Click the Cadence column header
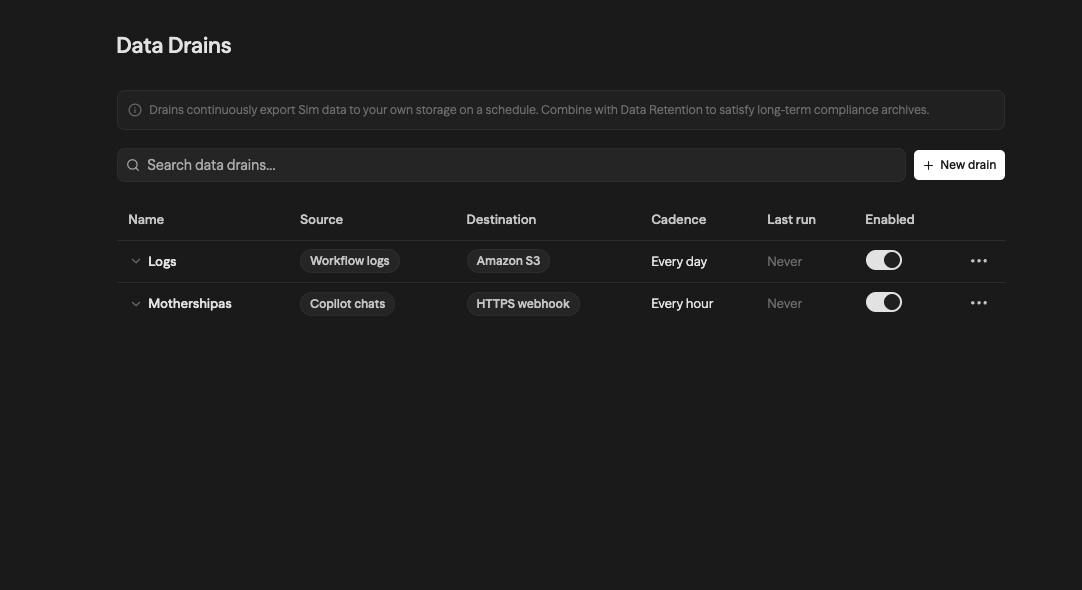 coord(678,219)
